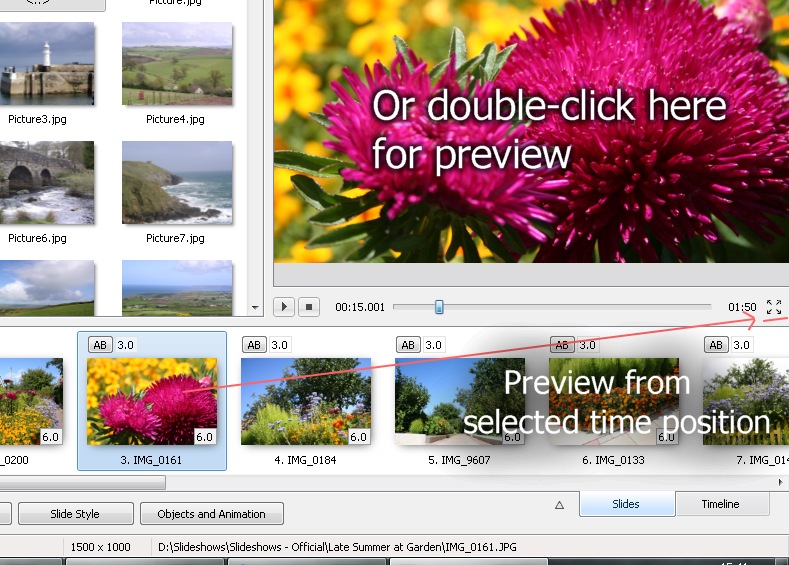789x565 pixels.
Task: Click the Picture7.jpg file name
Action: pyautogui.click(x=175, y=238)
